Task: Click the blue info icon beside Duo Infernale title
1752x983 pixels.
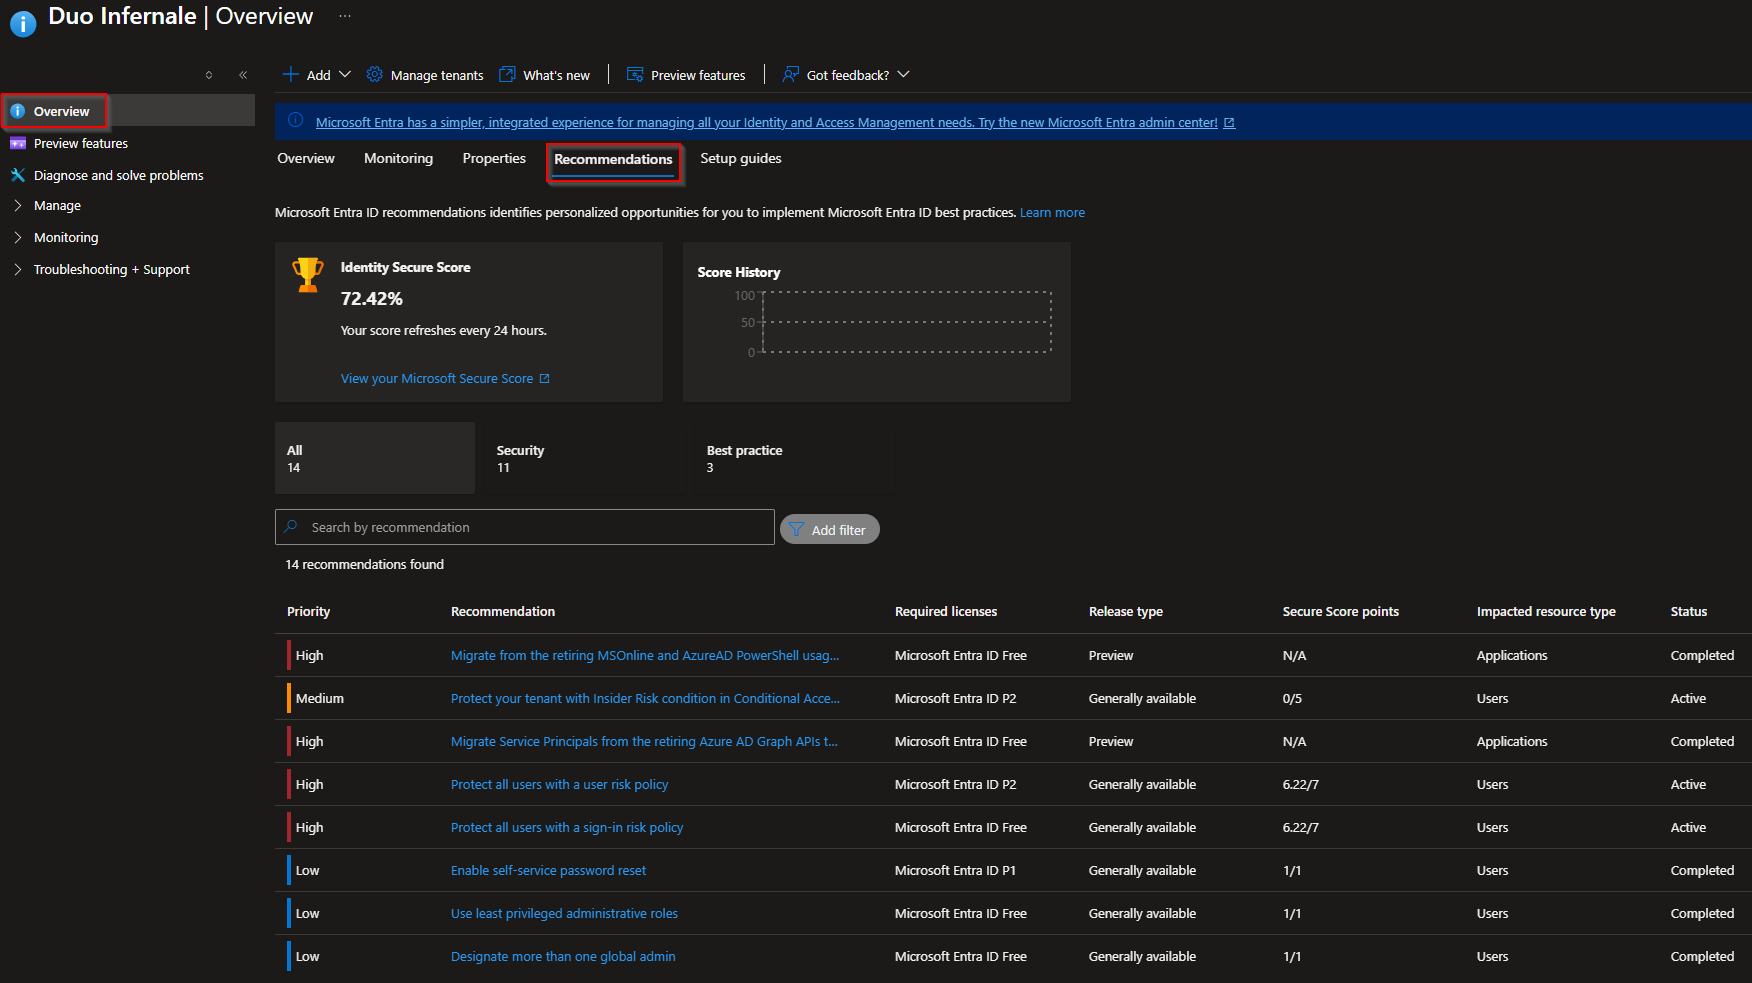Action: click(23, 22)
